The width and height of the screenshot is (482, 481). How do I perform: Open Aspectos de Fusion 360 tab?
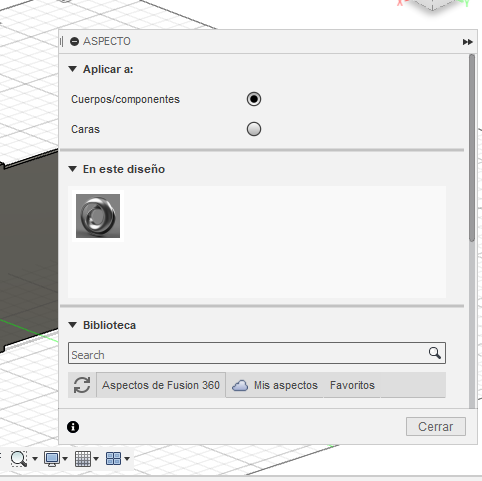161,385
